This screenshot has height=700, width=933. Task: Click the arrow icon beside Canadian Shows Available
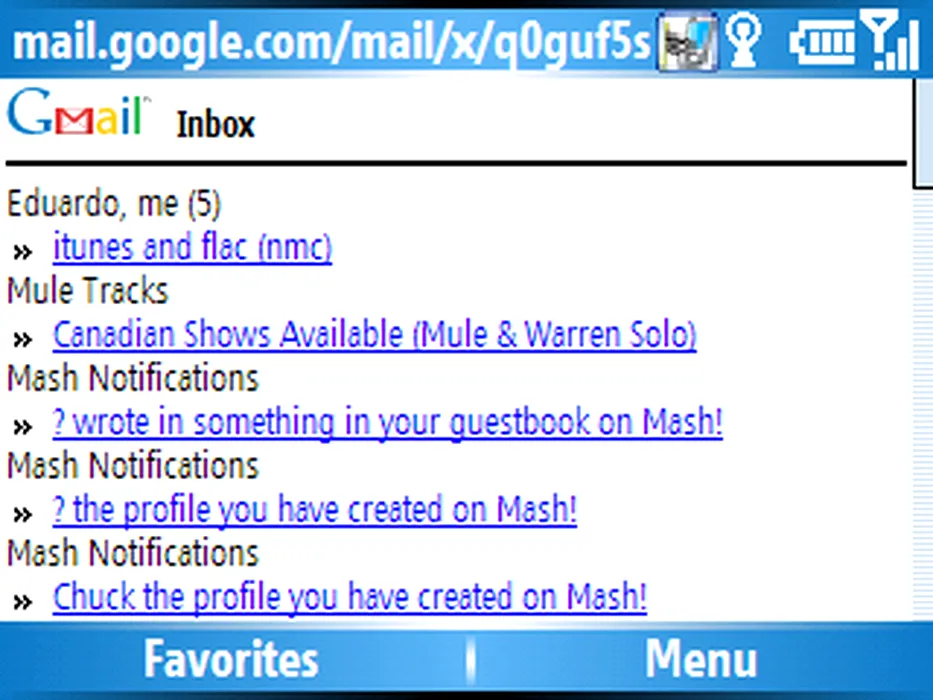[23, 340]
